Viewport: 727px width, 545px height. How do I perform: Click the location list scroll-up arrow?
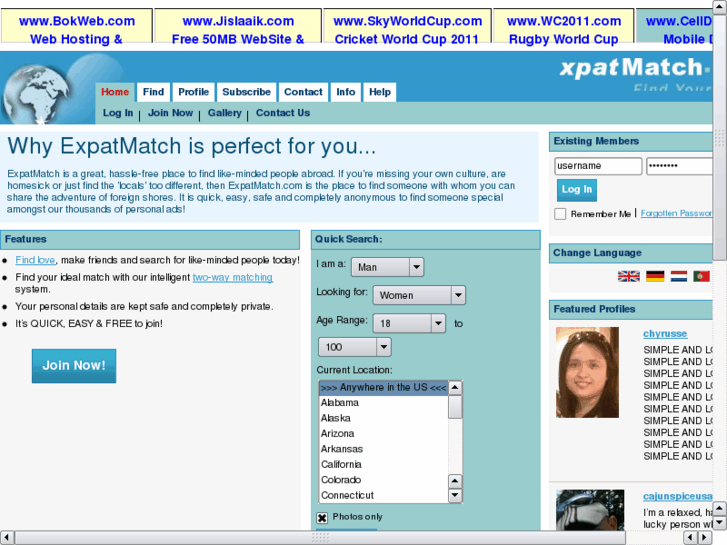coord(455,388)
